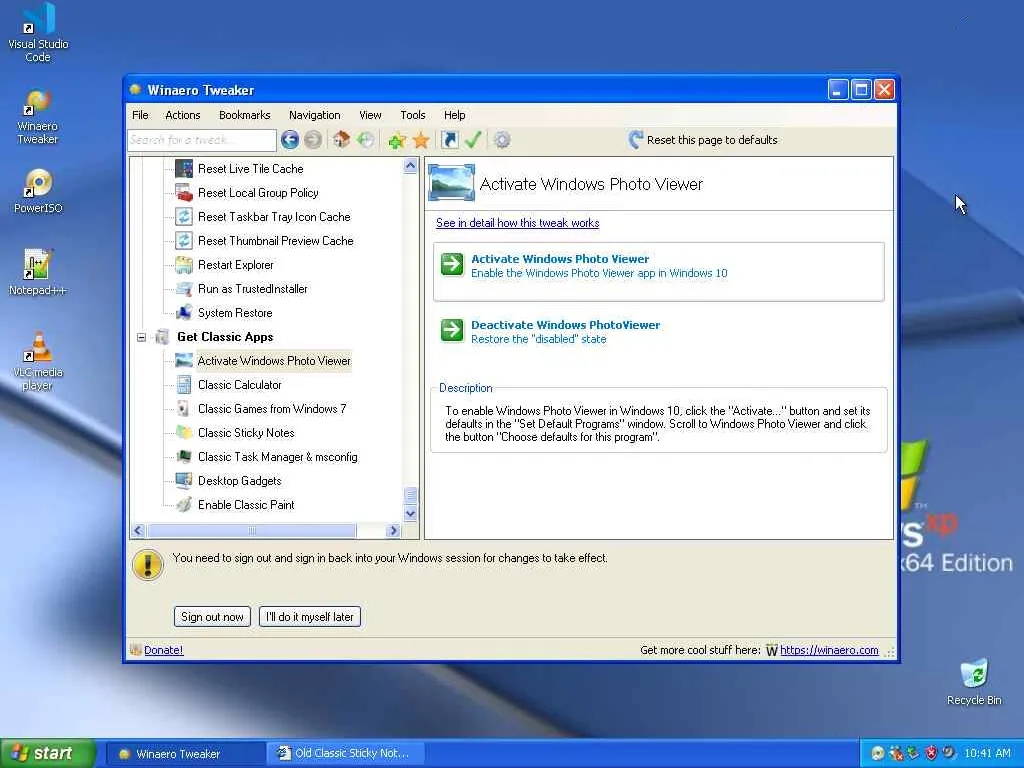Select Reset Live Tile Cache in tree
Image resolution: width=1024 pixels, height=768 pixels.
click(251, 168)
